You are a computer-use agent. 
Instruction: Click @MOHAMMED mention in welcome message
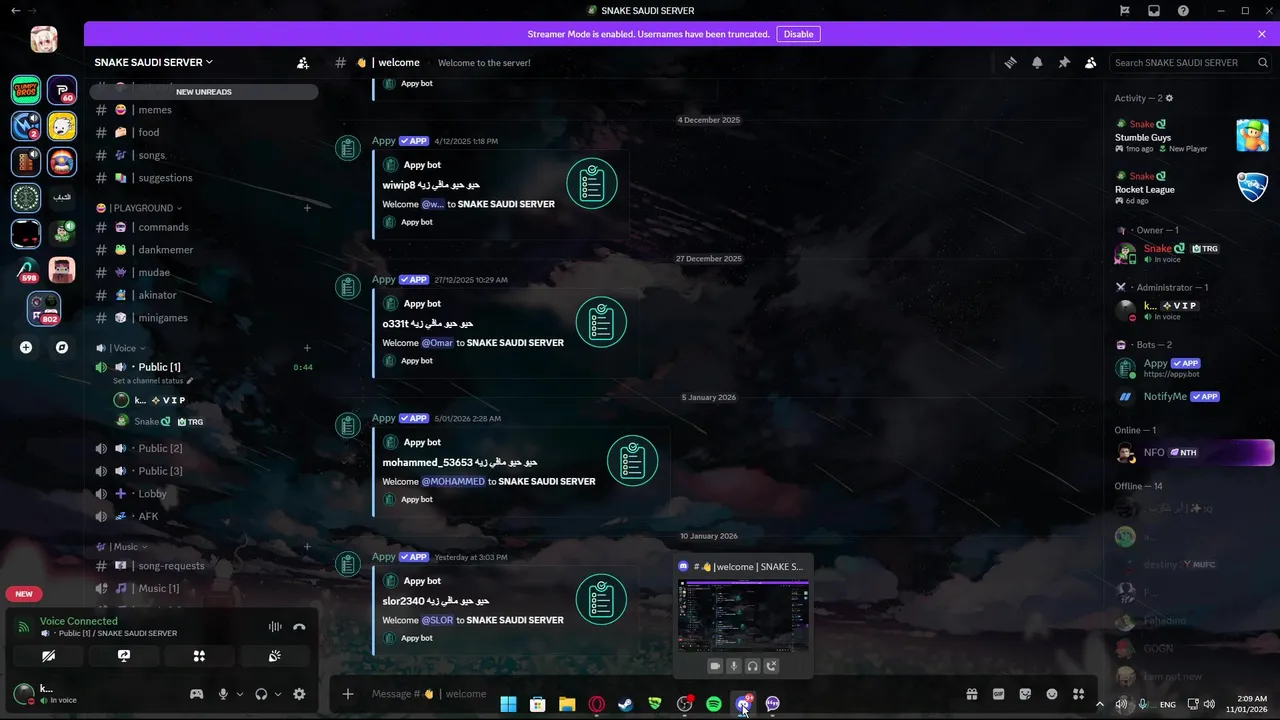coord(453,481)
